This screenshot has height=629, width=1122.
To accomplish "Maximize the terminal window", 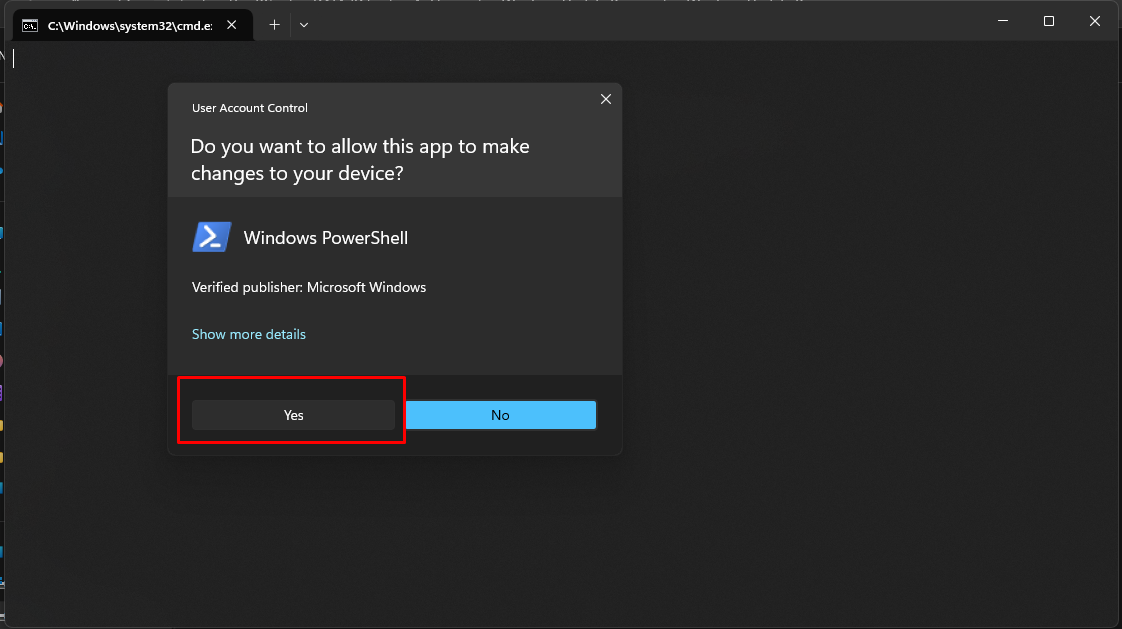I will [1049, 21].
